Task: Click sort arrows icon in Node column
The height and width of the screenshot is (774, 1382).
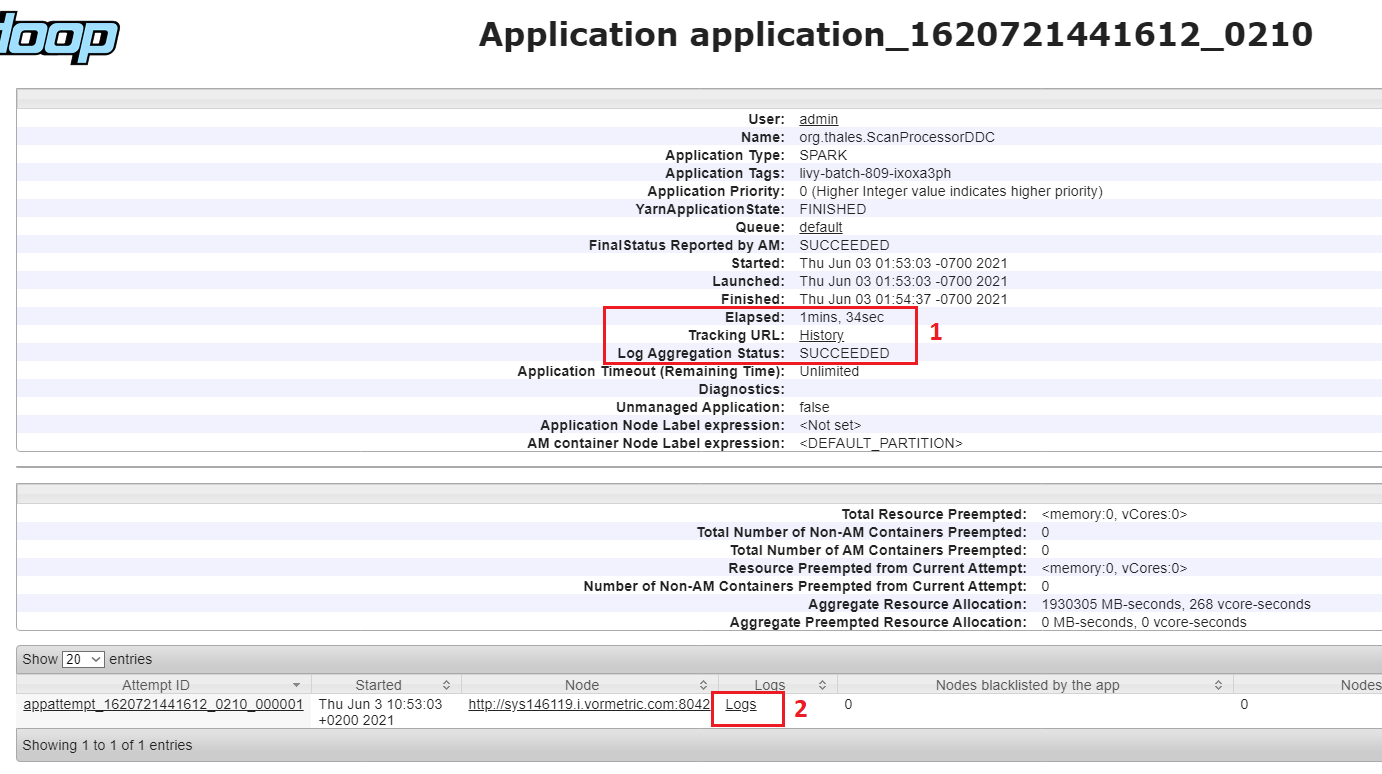Action: [x=703, y=685]
